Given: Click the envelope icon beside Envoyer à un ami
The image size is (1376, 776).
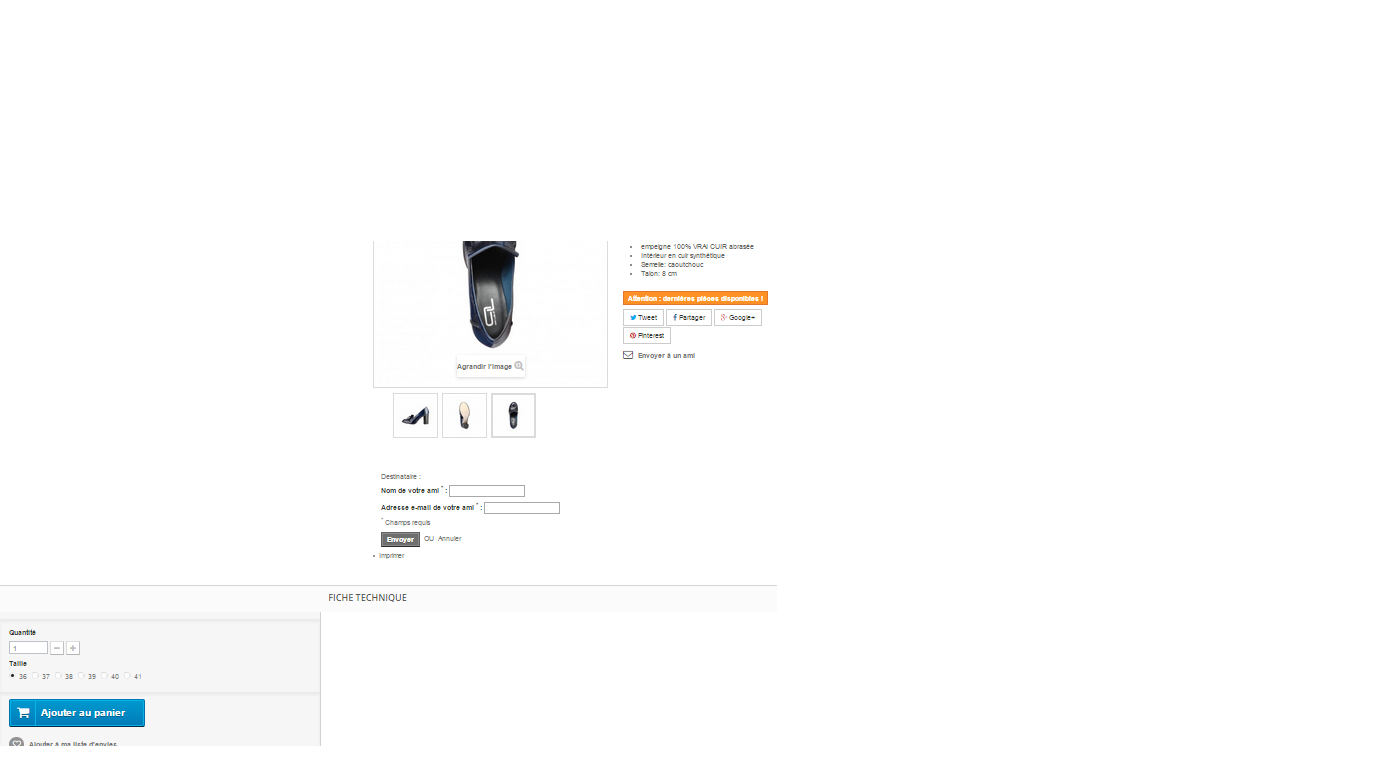Looking at the screenshot, I should tap(628, 355).
